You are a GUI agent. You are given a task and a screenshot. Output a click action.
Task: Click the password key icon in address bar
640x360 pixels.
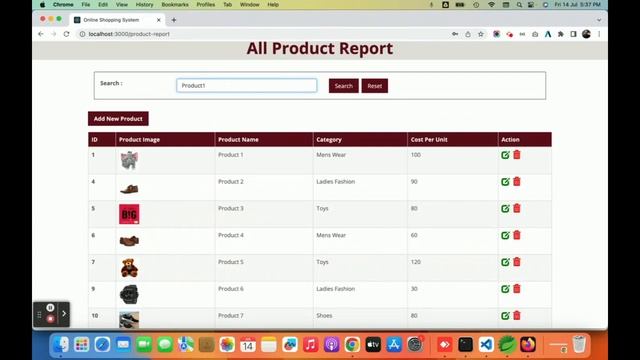pyautogui.click(x=455, y=34)
